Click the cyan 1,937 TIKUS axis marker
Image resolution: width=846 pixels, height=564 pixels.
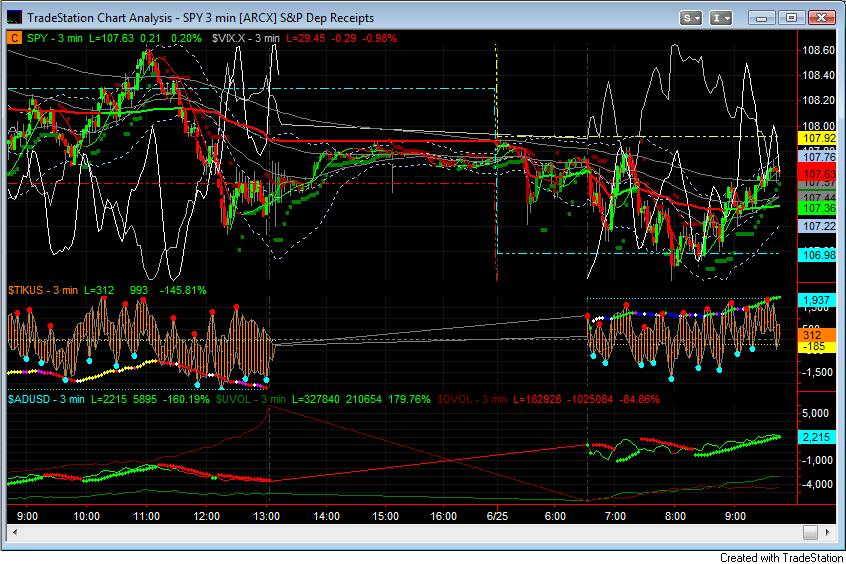817,300
